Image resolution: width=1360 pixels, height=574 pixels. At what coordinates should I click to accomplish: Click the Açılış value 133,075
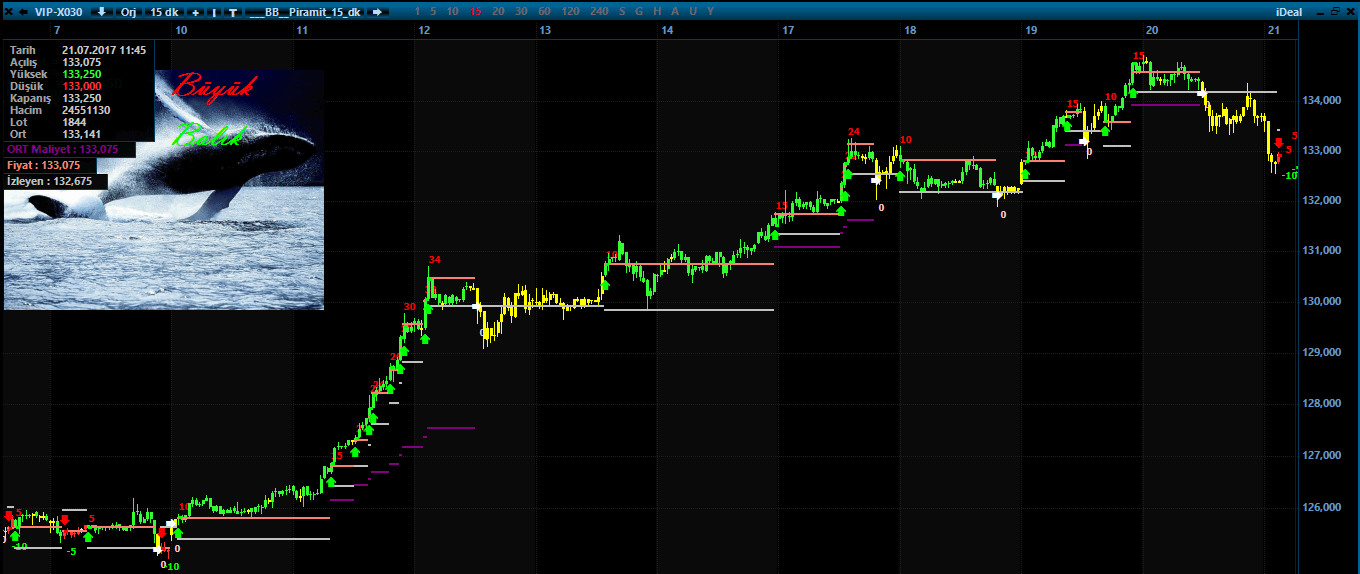point(82,61)
